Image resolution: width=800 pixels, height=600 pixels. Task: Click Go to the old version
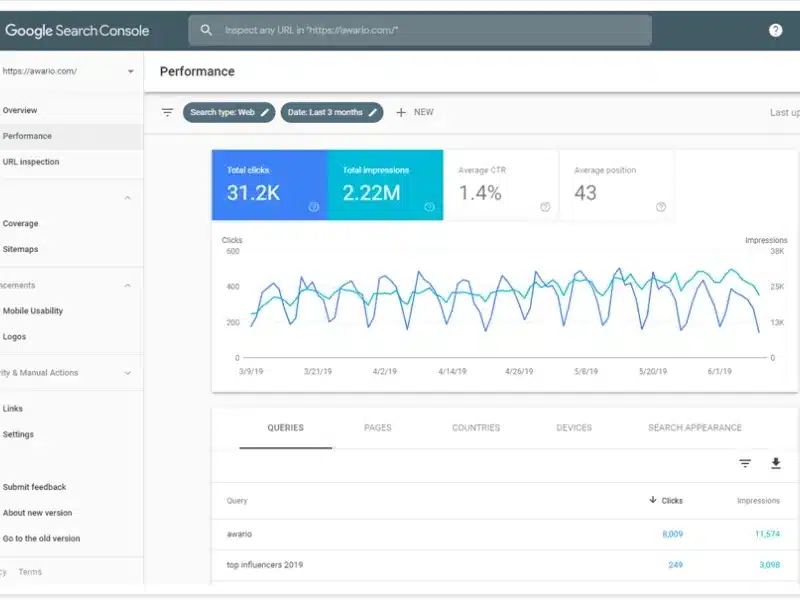(x=41, y=538)
